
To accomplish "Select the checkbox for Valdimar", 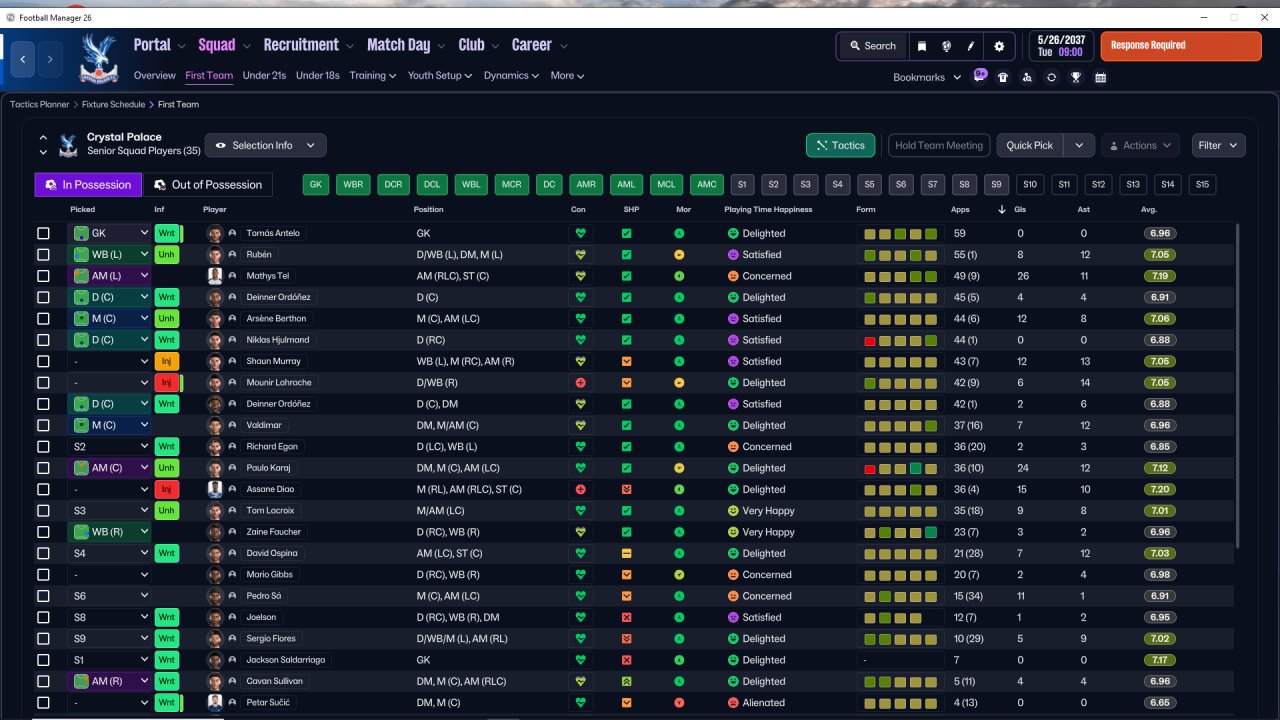I will coord(43,425).
